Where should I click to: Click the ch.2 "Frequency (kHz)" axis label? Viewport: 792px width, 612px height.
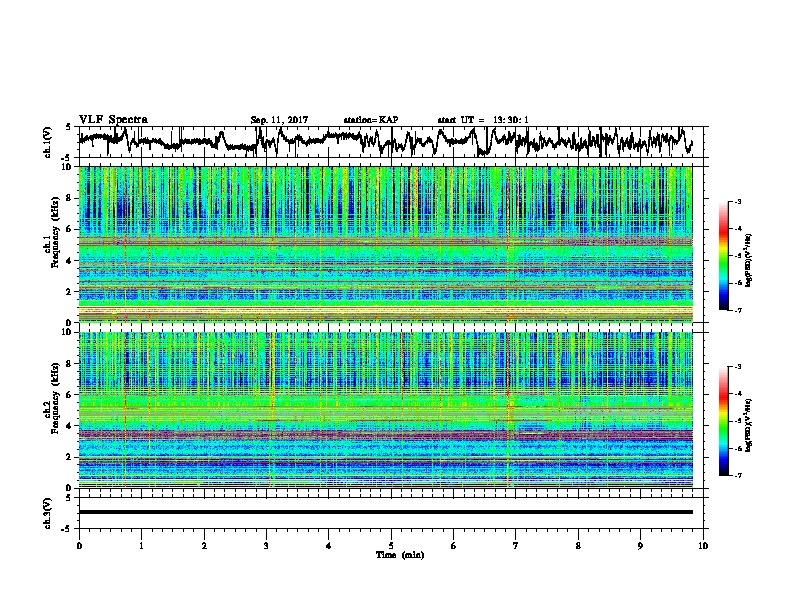click(x=54, y=400)
